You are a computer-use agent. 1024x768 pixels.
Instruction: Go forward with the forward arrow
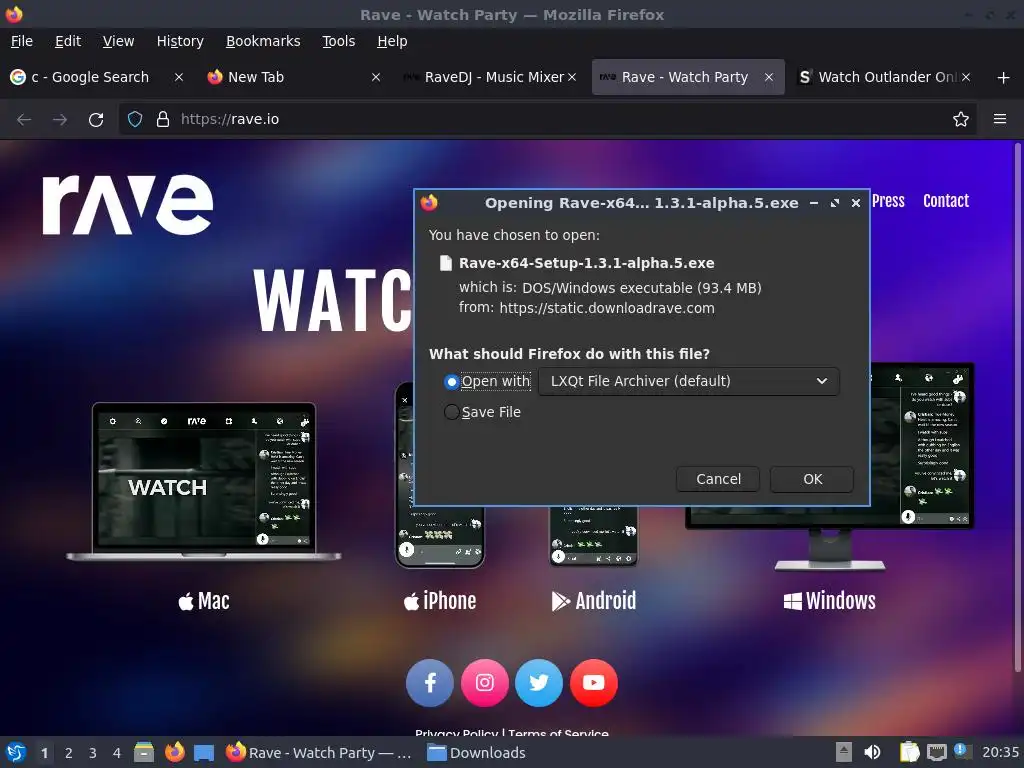pyautogui.click(x=60, y=120)
